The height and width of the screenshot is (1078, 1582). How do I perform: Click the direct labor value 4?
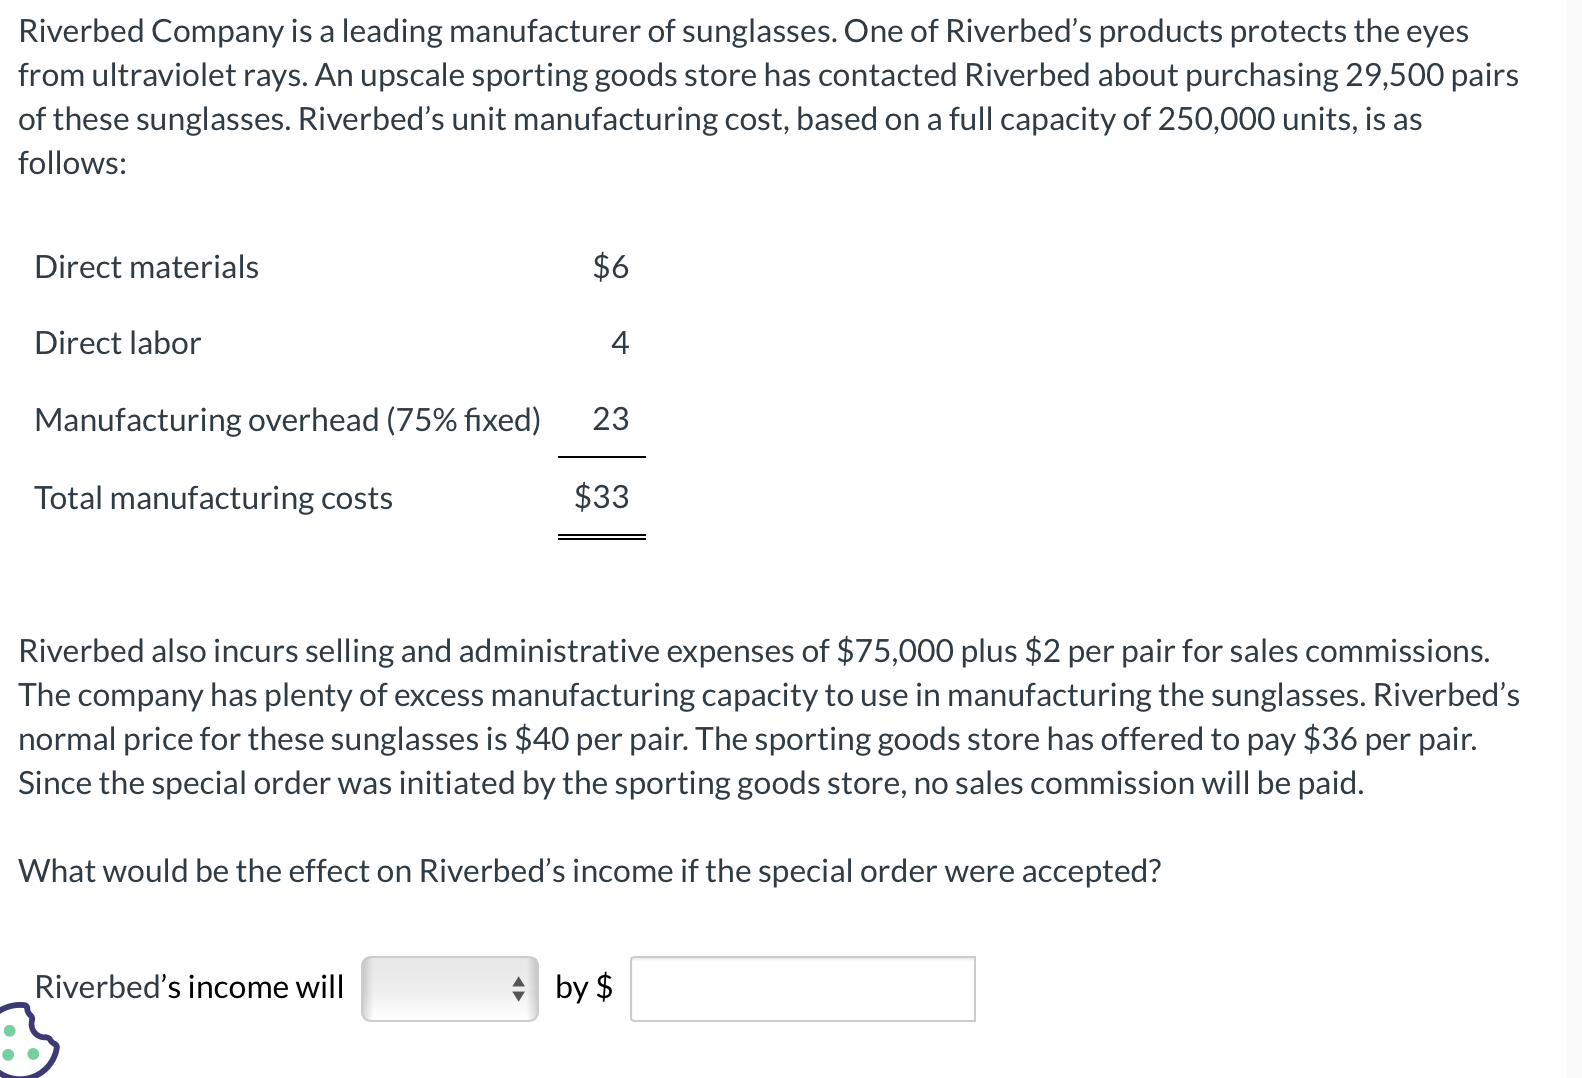(619, 343)
